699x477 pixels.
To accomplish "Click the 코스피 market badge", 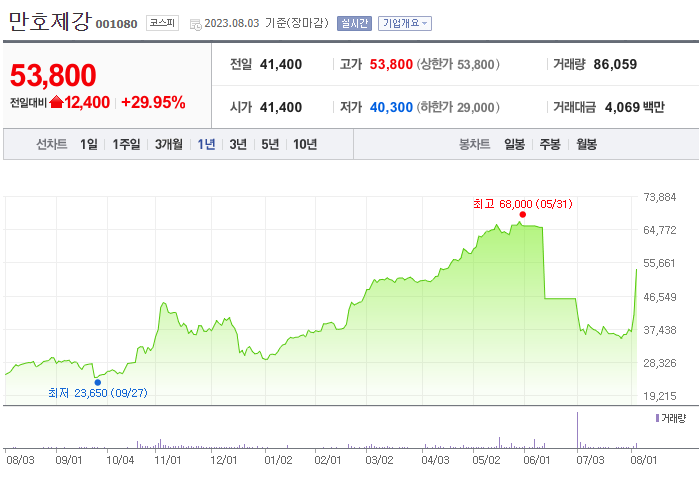I will (162, 23).
